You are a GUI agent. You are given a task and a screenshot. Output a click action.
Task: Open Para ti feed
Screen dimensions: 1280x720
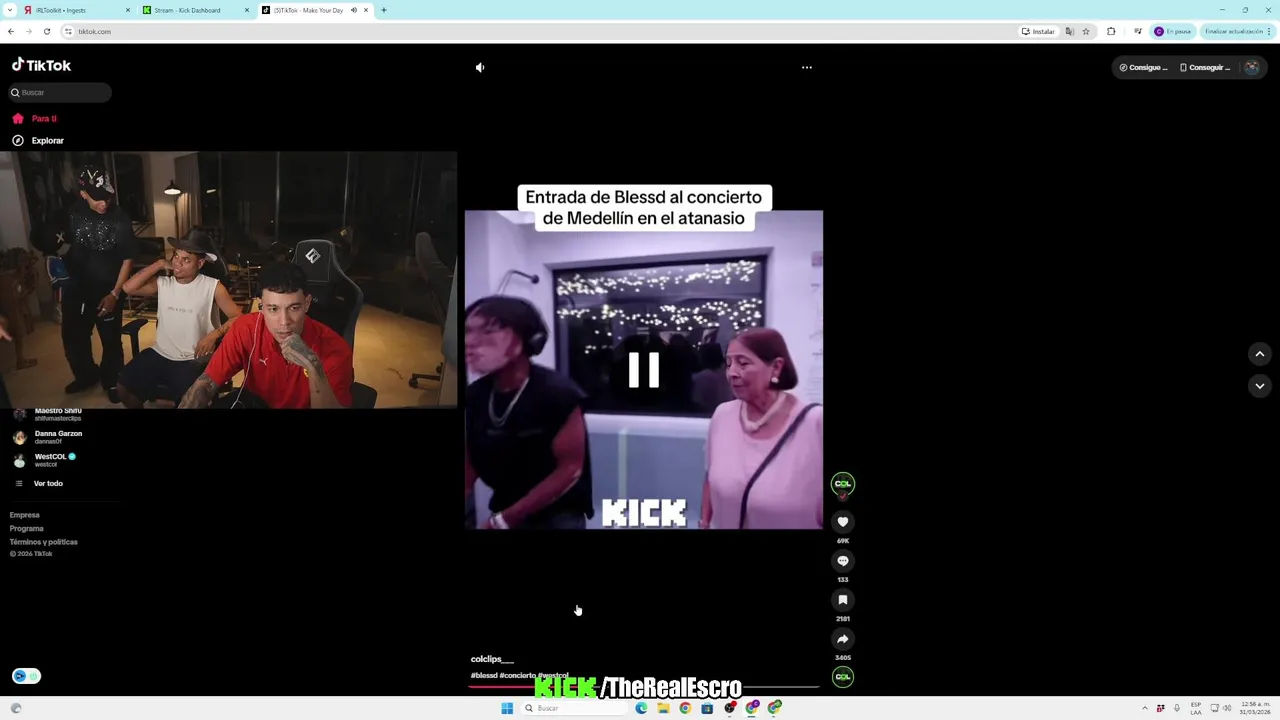(44, 118)
